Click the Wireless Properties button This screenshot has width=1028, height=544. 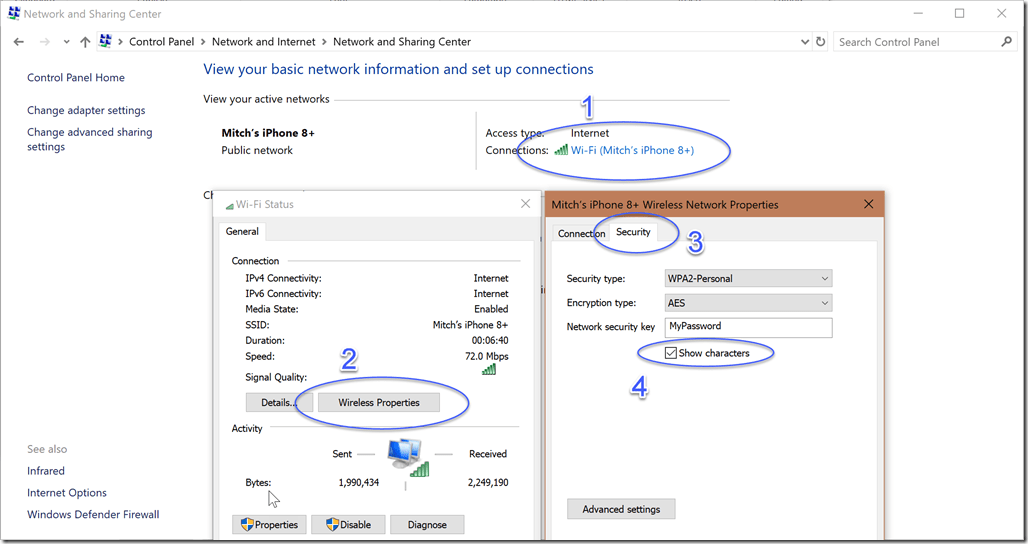(379, 402)
